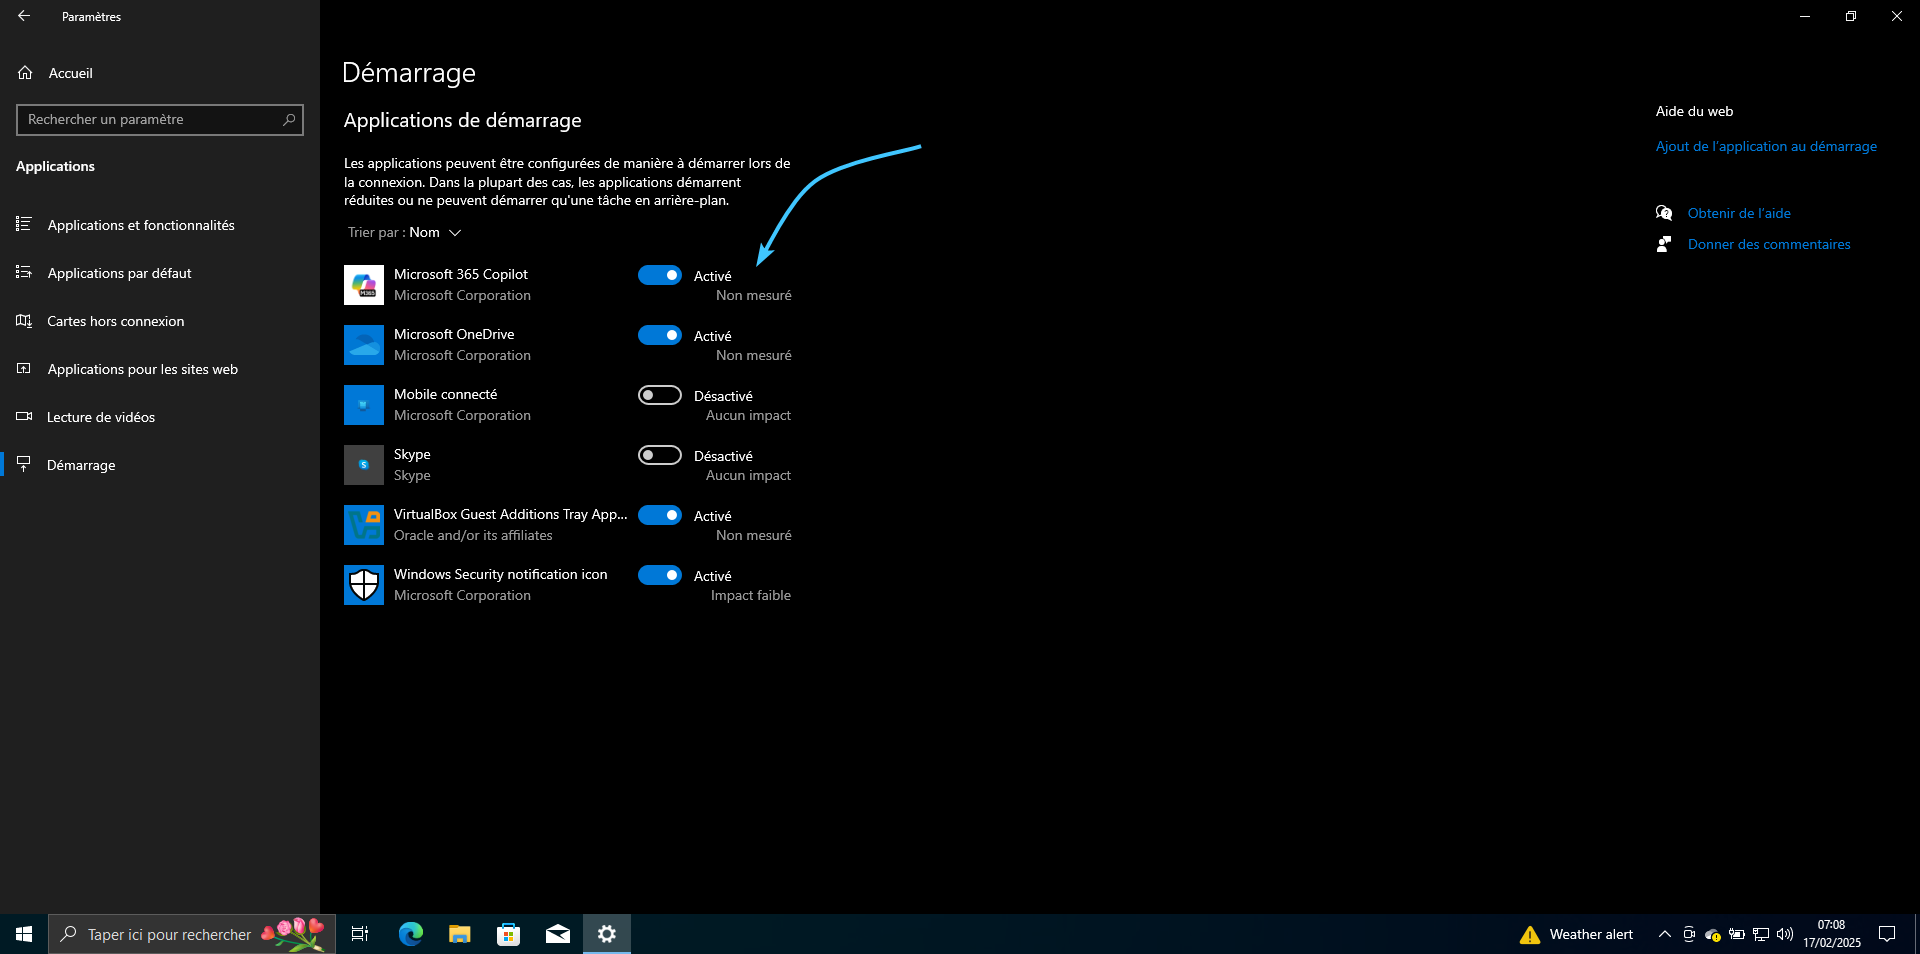Open Microsoft Store from the taskbar
This screenshot has width=1920, height=954.
[509, 934]
